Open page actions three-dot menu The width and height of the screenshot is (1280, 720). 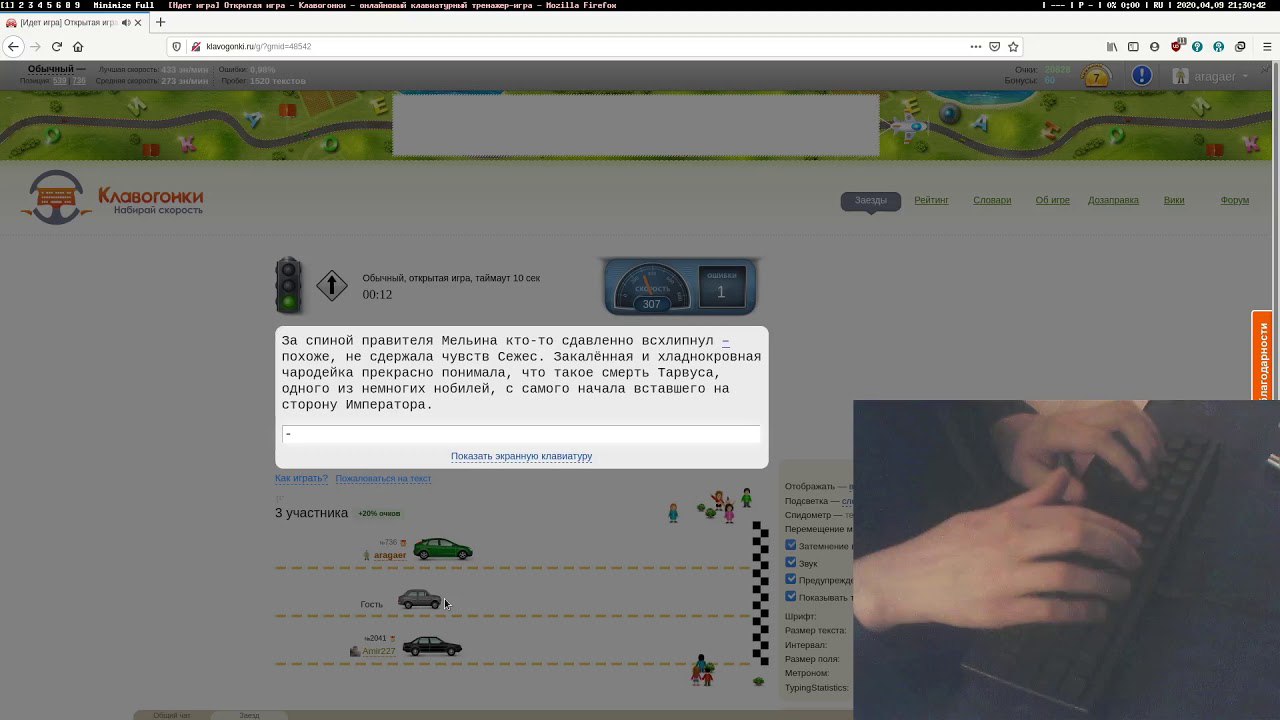tap(975, 46)
